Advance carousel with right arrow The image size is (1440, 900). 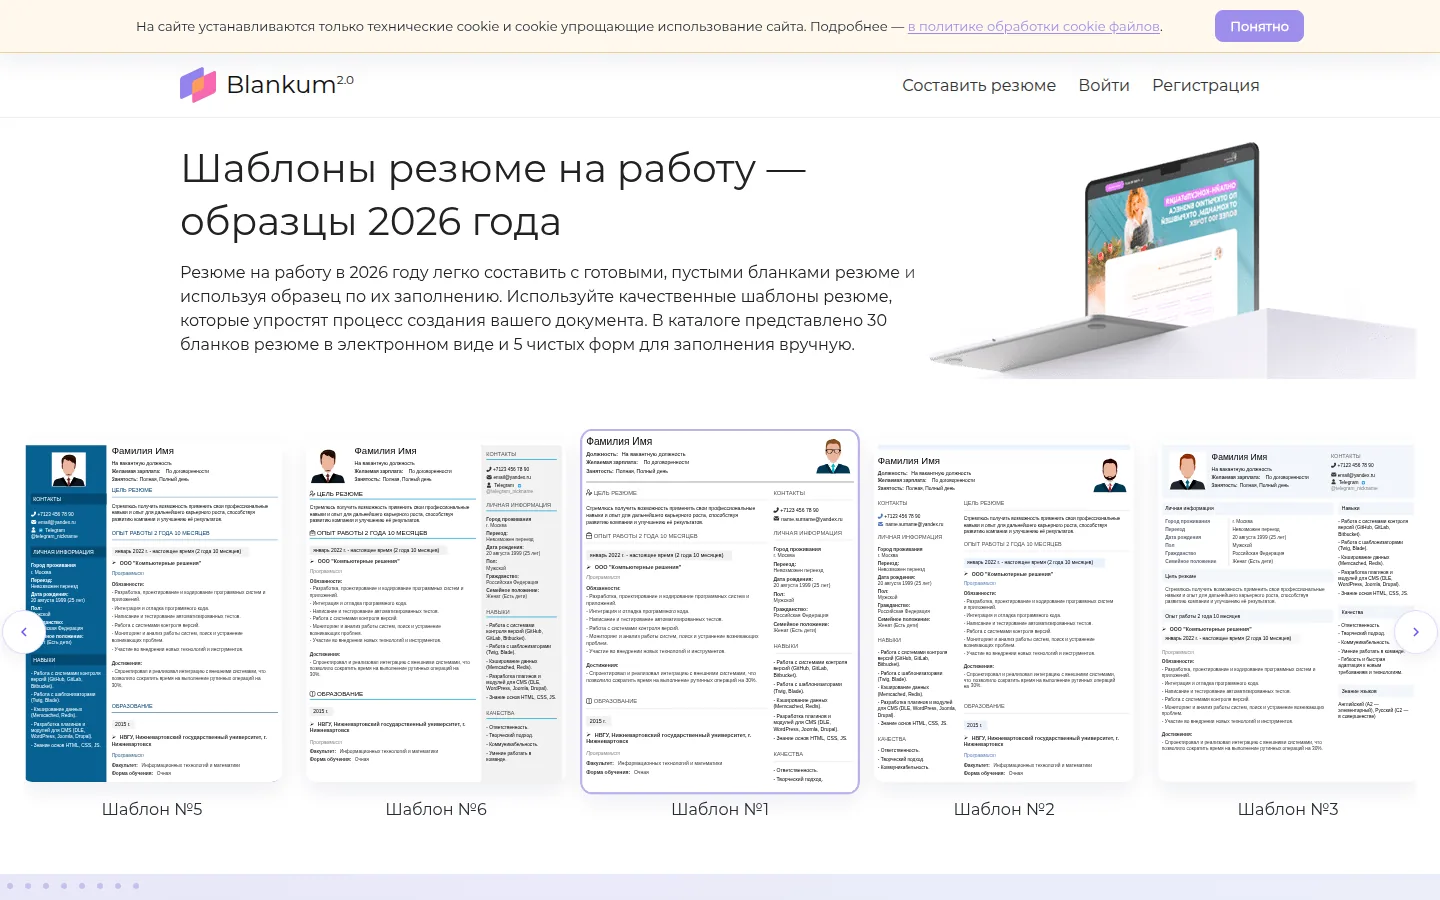[x=1416, y=632]
